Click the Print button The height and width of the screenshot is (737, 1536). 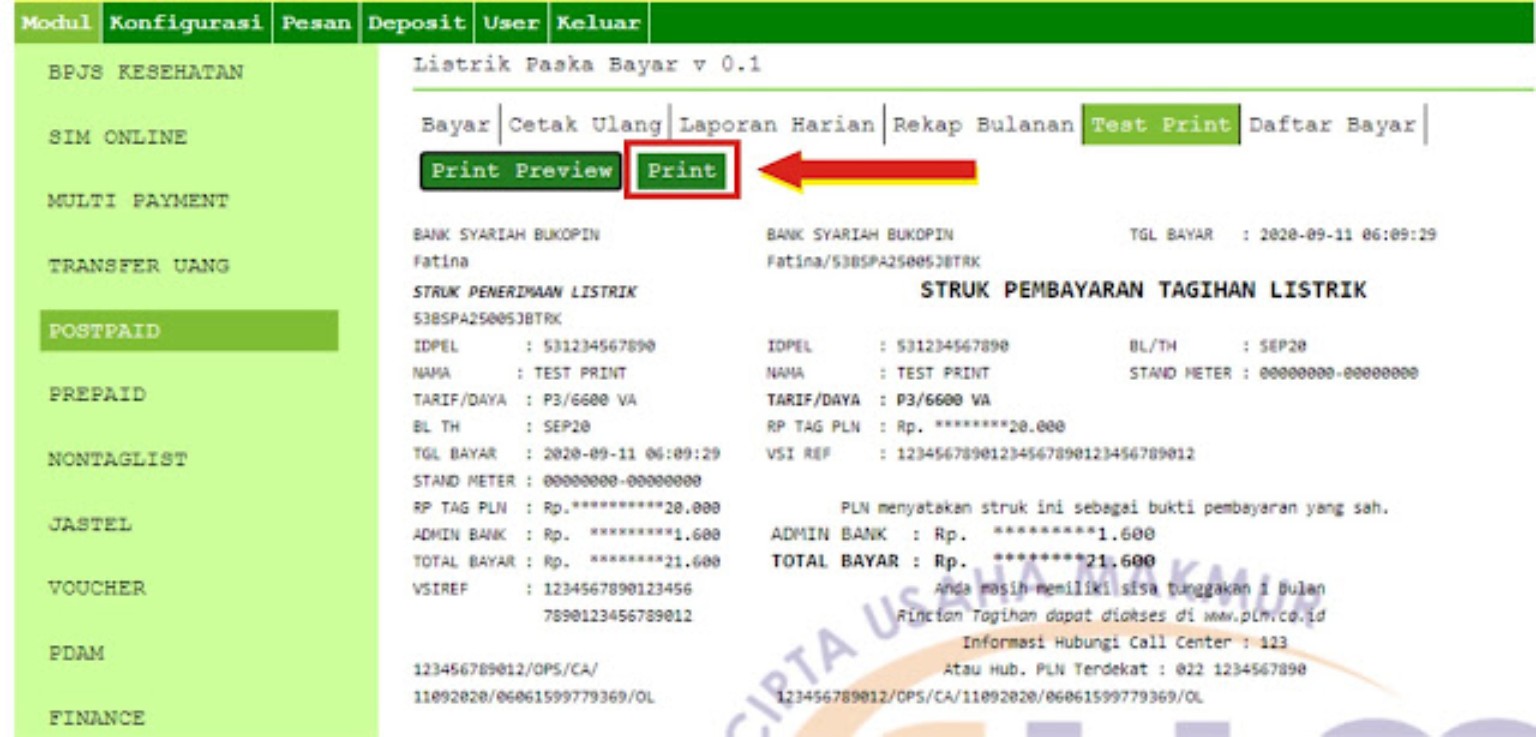[682, 171]
